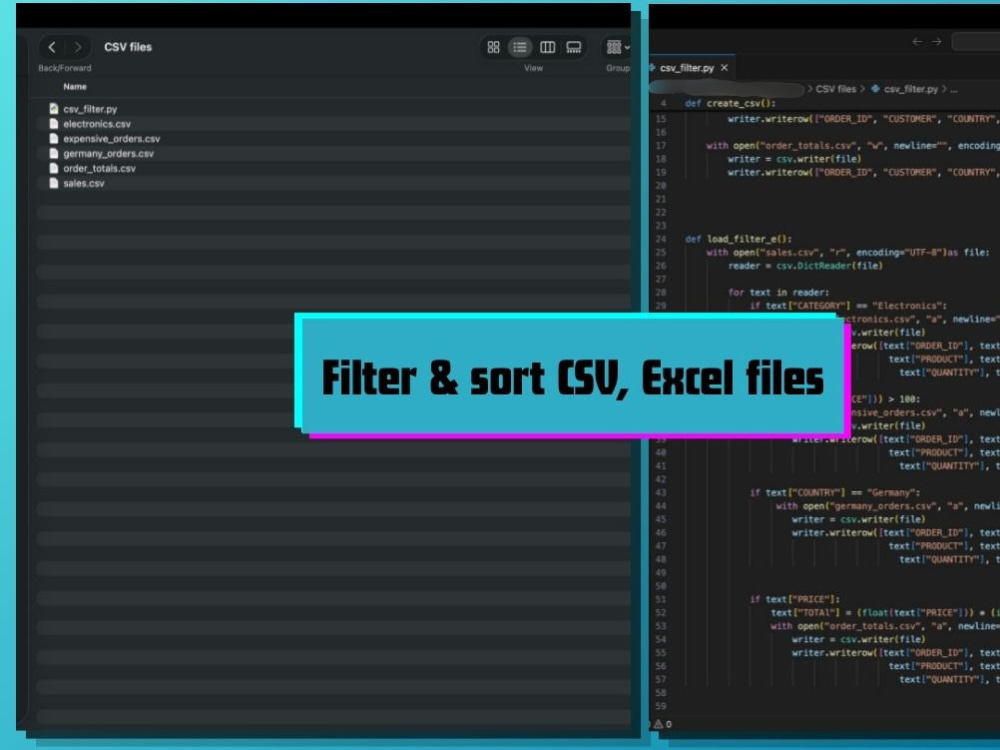Click the CSV files title in Finder
1000x750 pixels.
(x=128, y=47)
